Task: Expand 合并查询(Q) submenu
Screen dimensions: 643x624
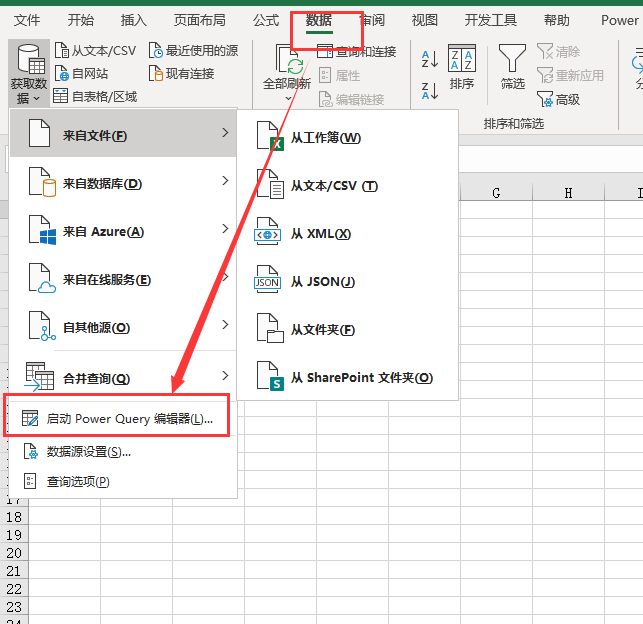Action: [123, 376]
